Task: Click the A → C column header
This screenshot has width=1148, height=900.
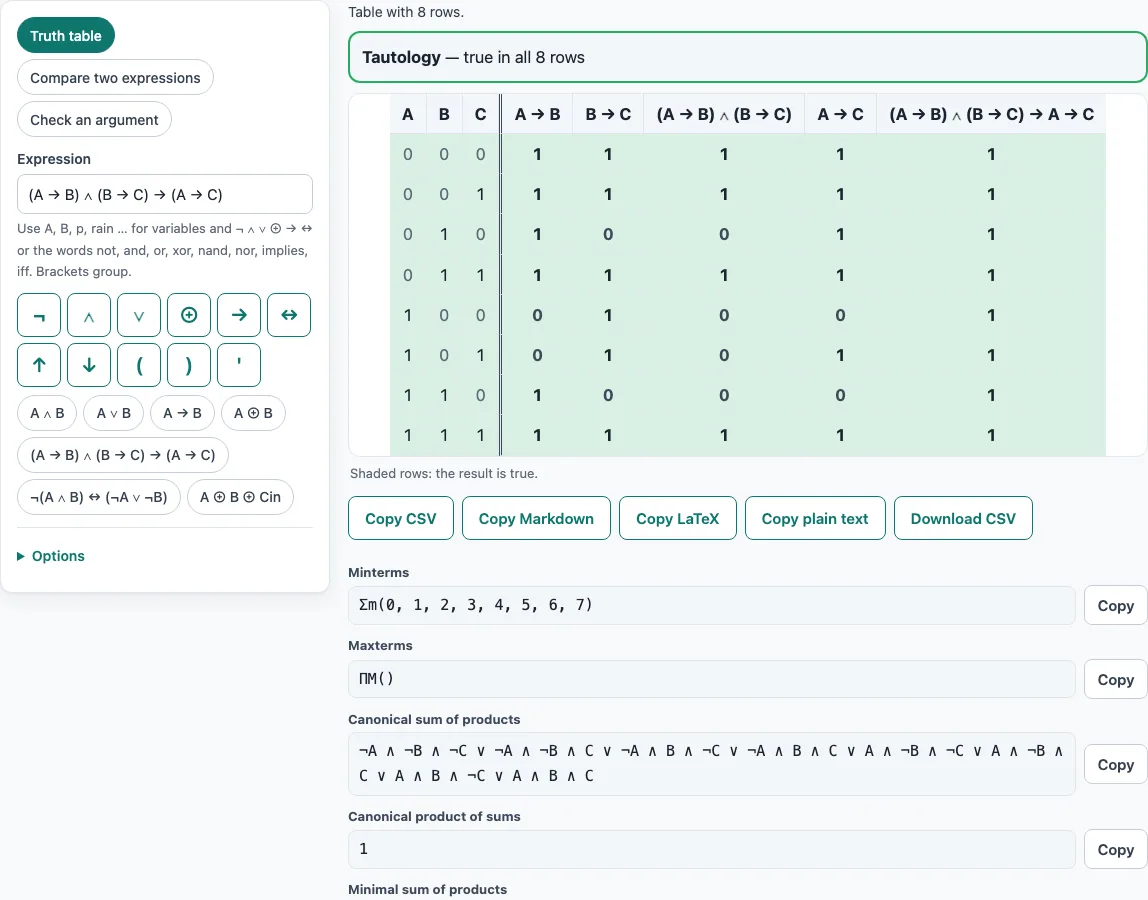Action: pos(840,114)
